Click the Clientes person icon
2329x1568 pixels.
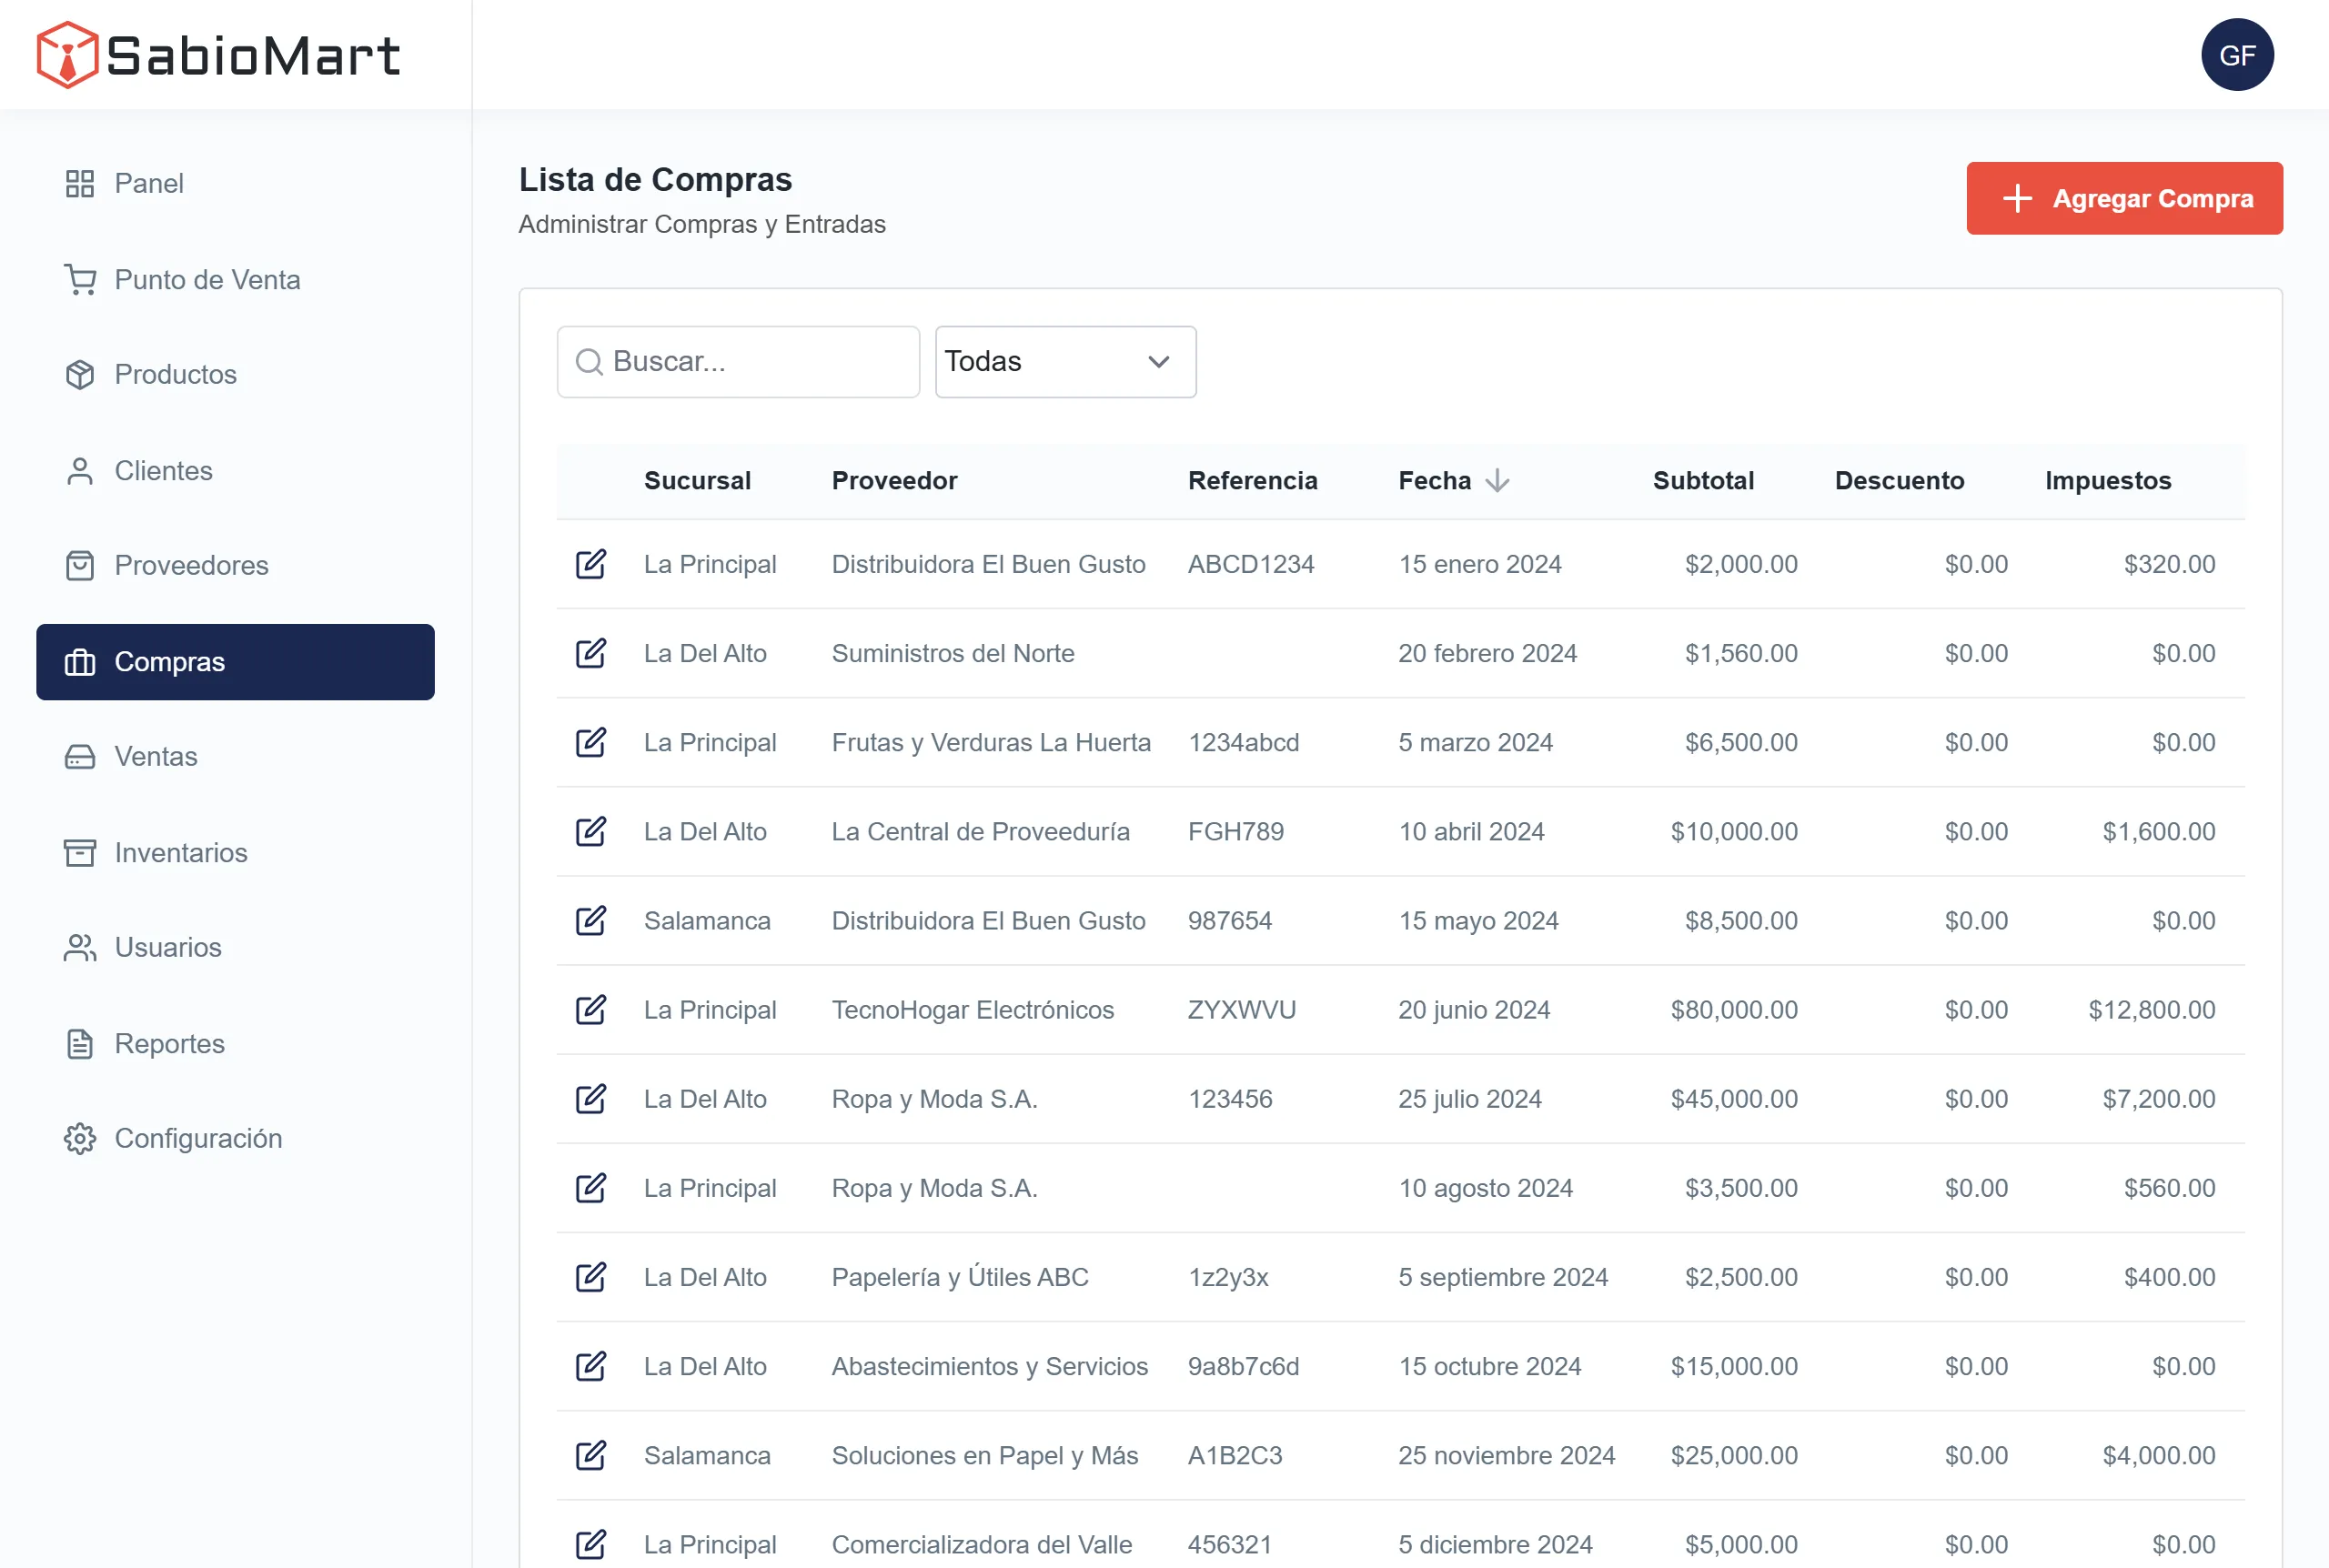point(80,471)
